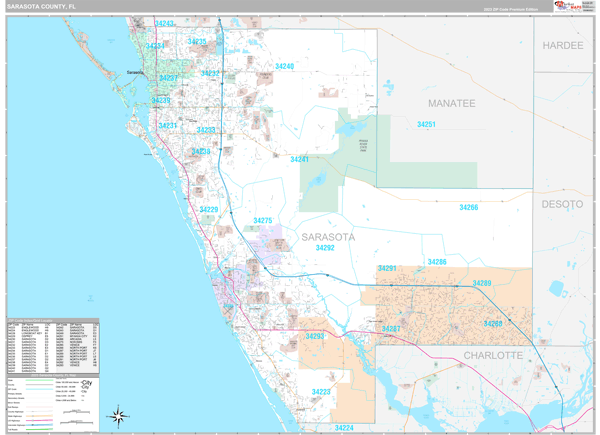Image resolution: width=600 pixels, height=435 pixels.
Task: Select the ZIP code 34241 label
Action: [x=300, y=159]
